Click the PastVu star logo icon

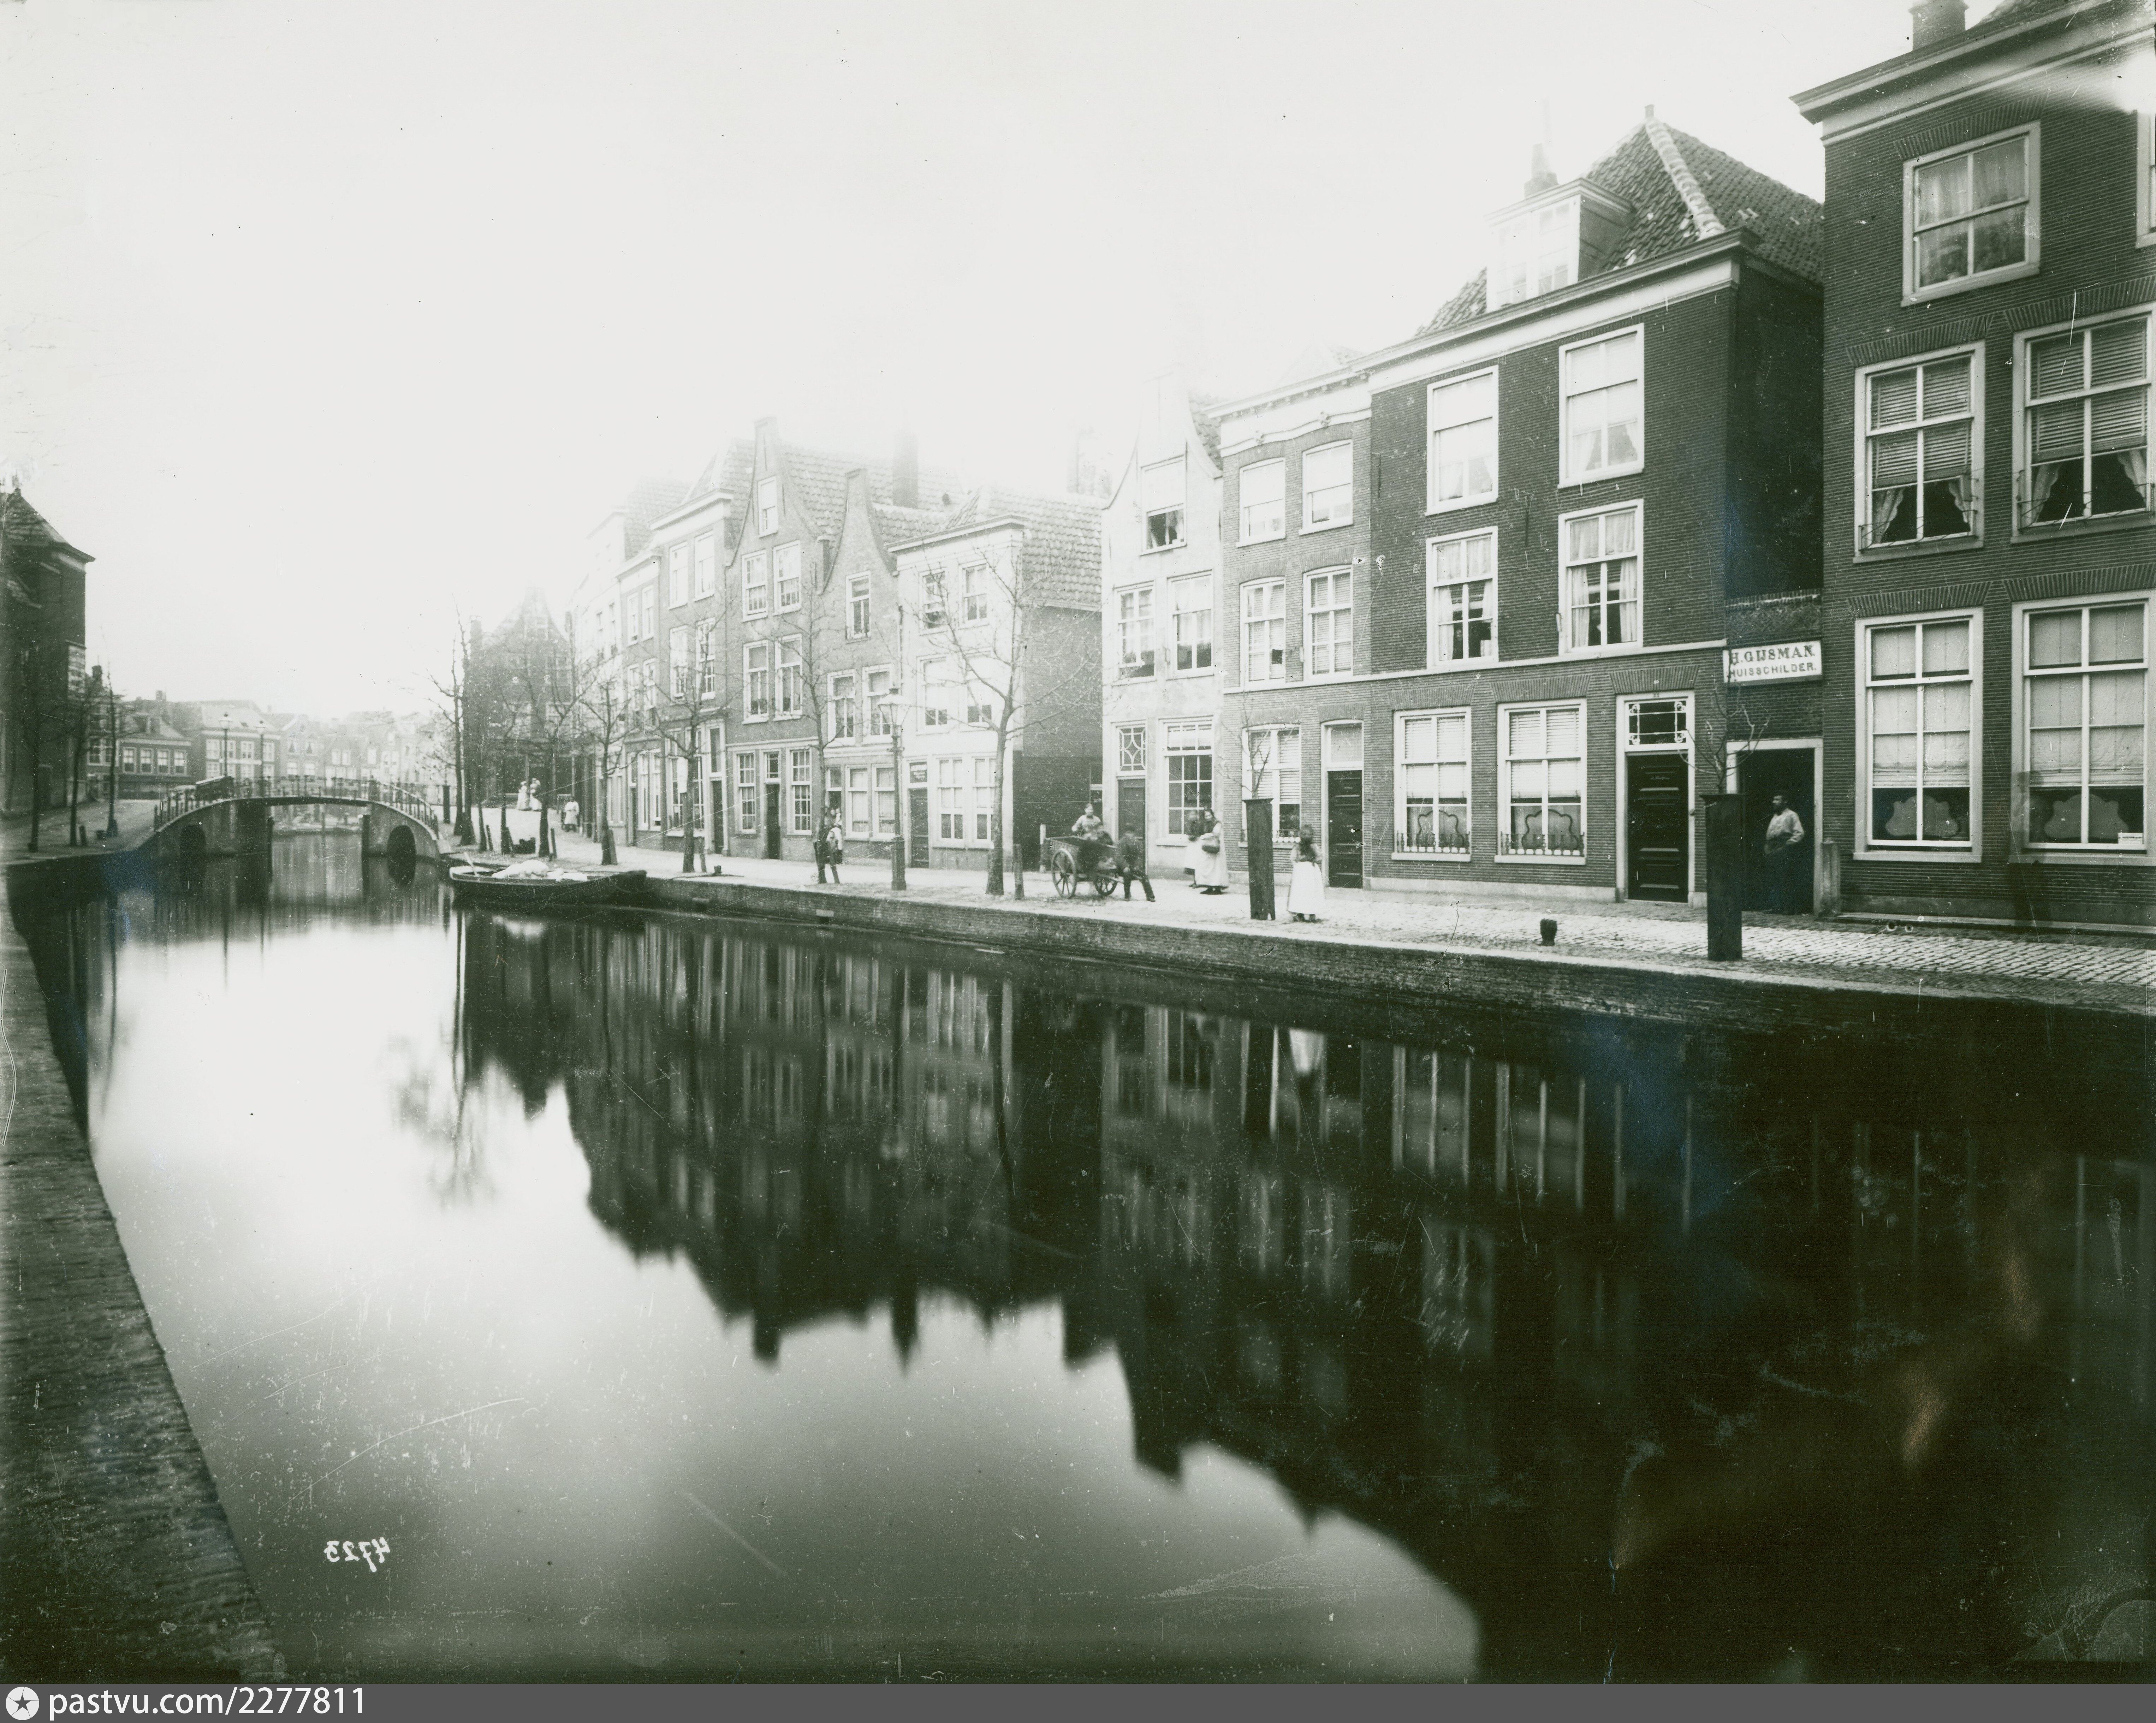coord(22,1702)
